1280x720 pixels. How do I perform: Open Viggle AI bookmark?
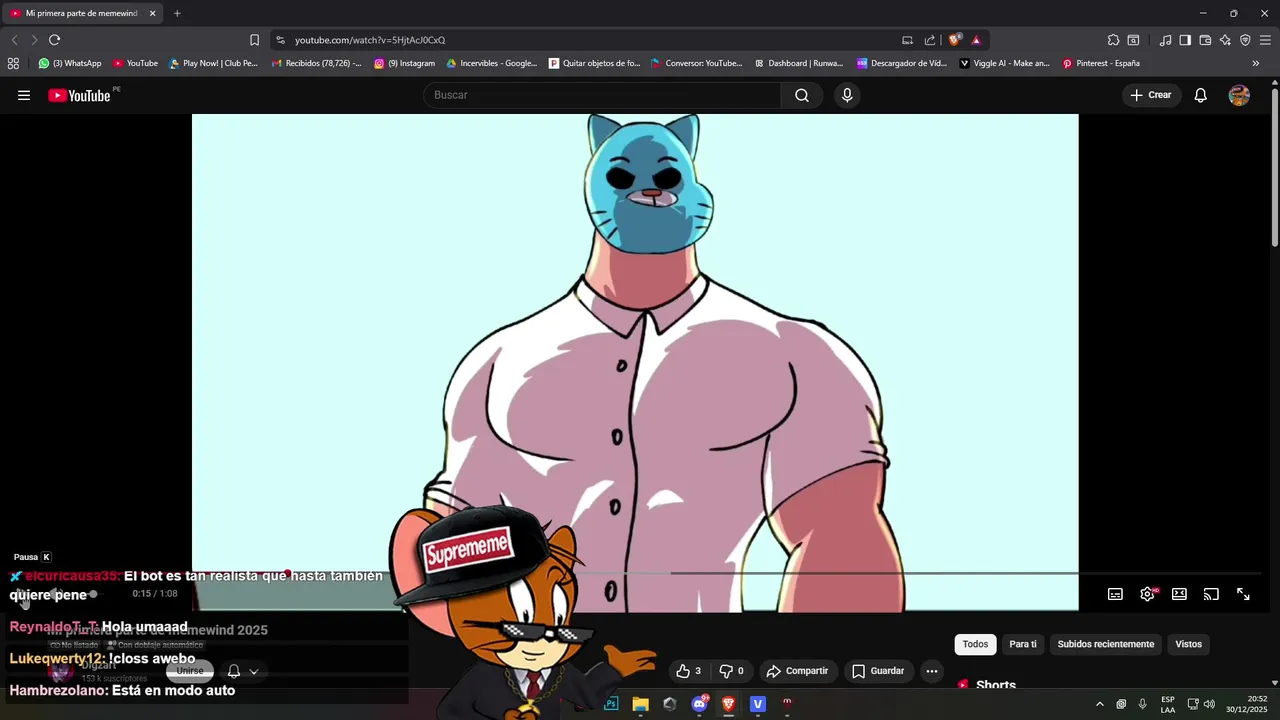coord(1005,63)
